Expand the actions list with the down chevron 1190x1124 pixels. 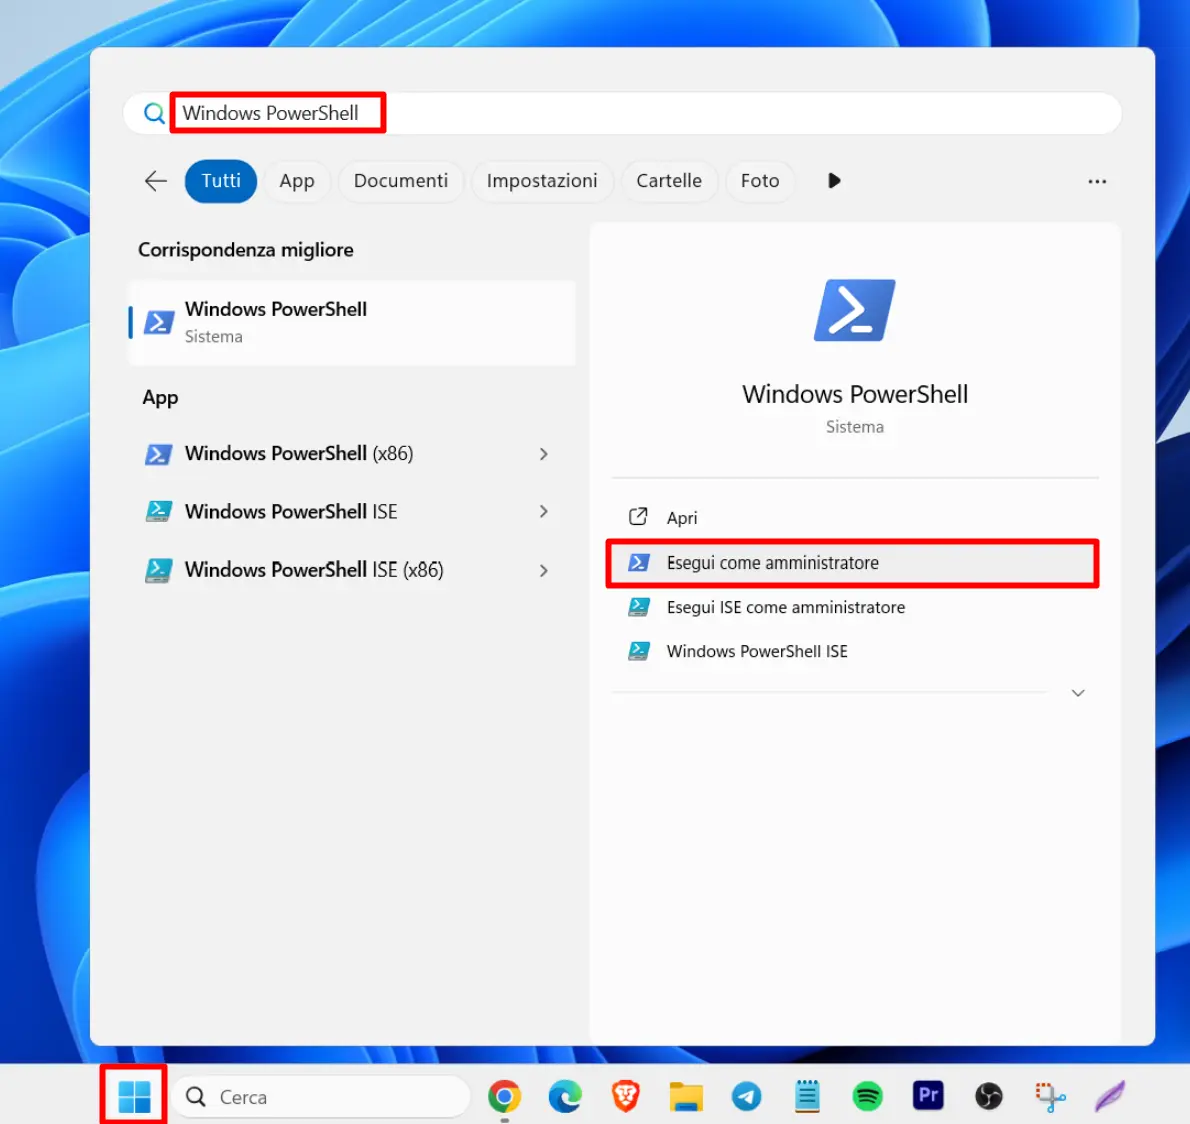(x=1078, y=693)
